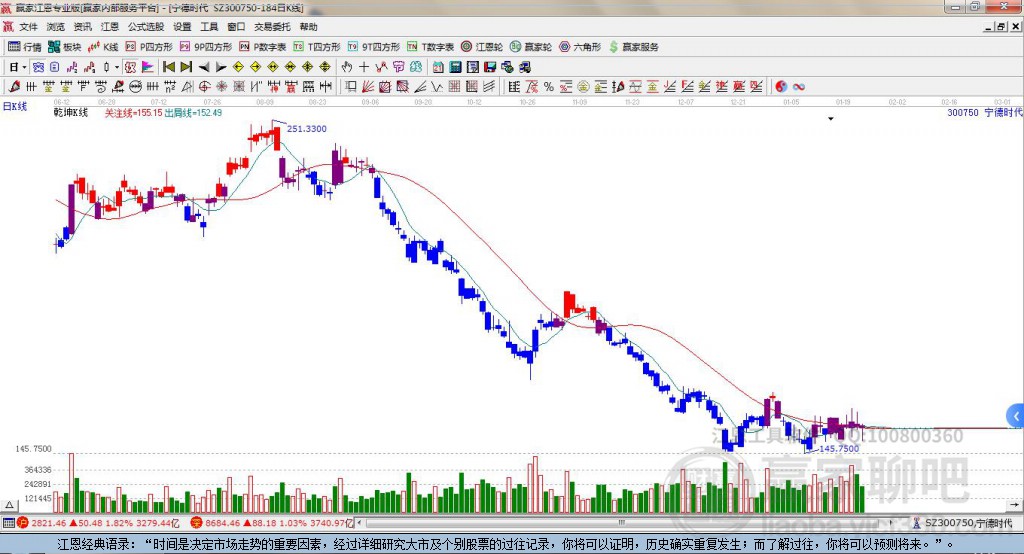The image size is (1024, 554).
Task: Switch to K线 view
Action: tap(103, 47)
